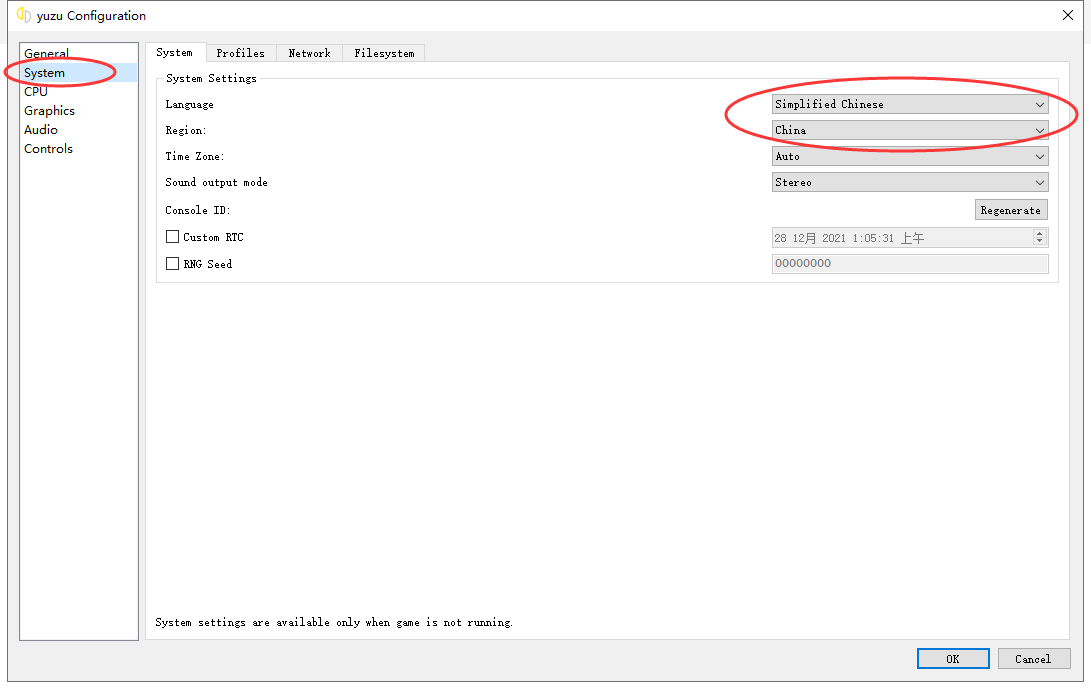Viewport: 1091px width, 689px height.
Task: Click the Cancel button
Action: pos(1033,659)
